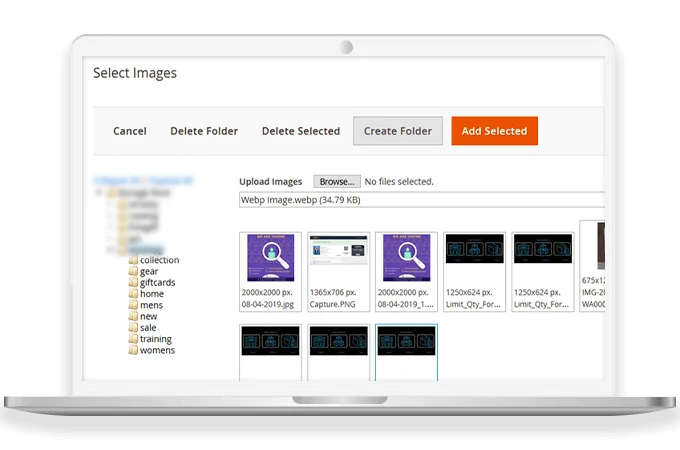This screenshot has width=680, height=450.
Task: Click Create Folder button
Action: pyautogui.click(x=398, y=131)
